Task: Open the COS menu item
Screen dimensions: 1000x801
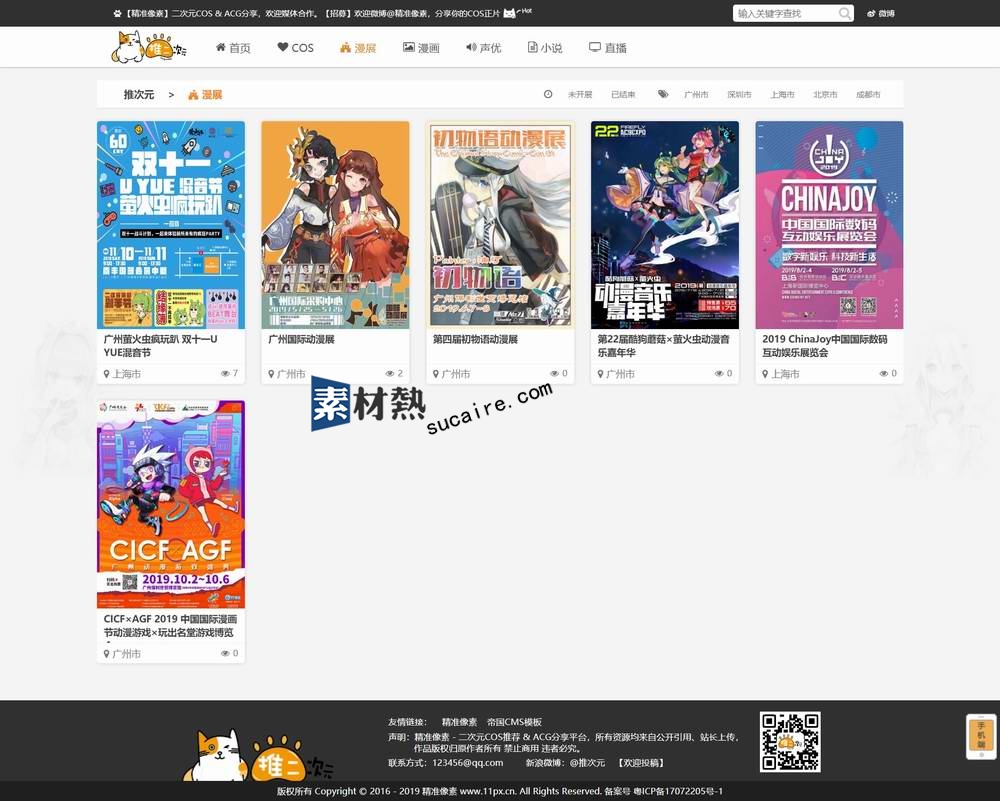Action: (x=295, y=48)
